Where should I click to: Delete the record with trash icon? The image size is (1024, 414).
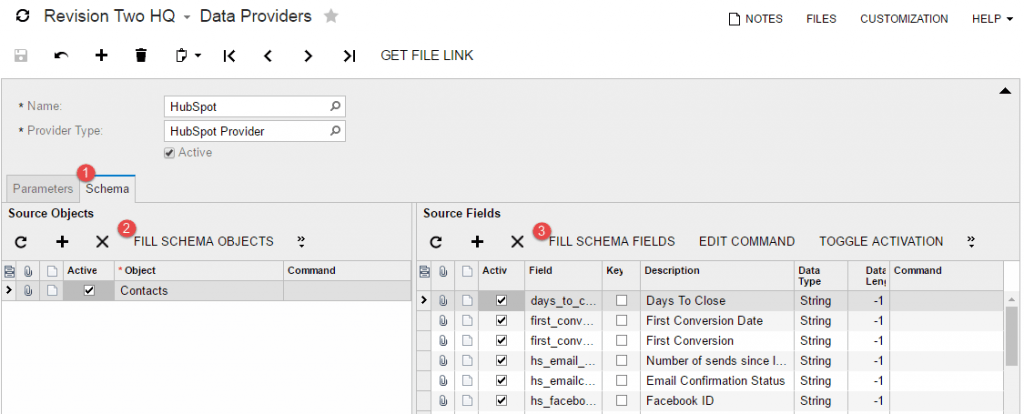[140, 56]
